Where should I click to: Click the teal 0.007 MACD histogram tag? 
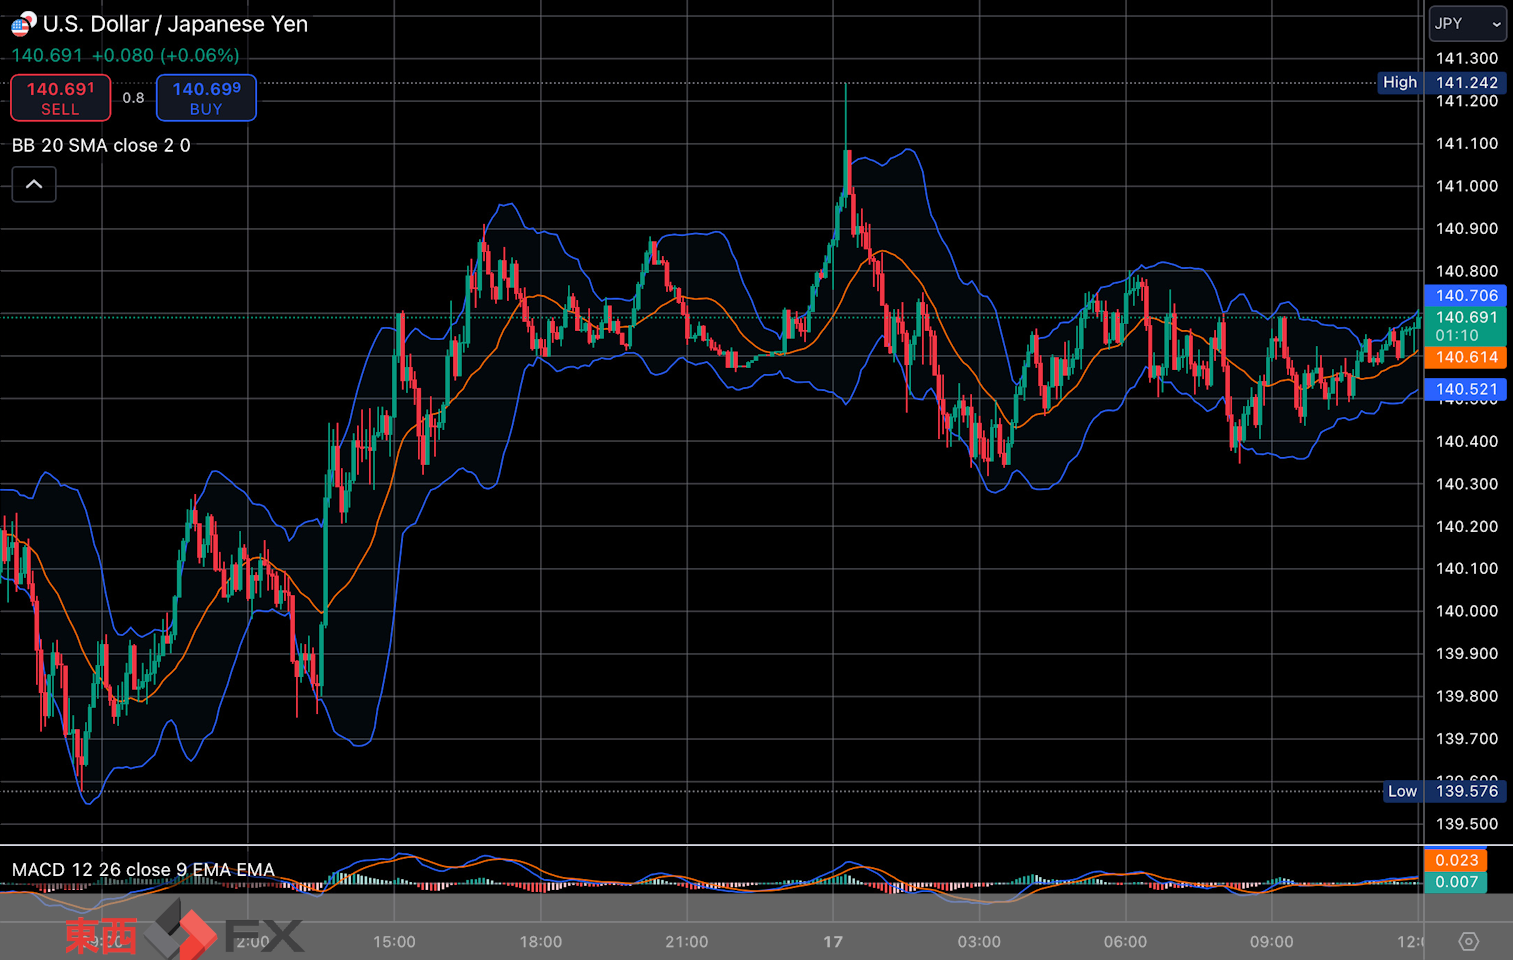click(1455, 882)
